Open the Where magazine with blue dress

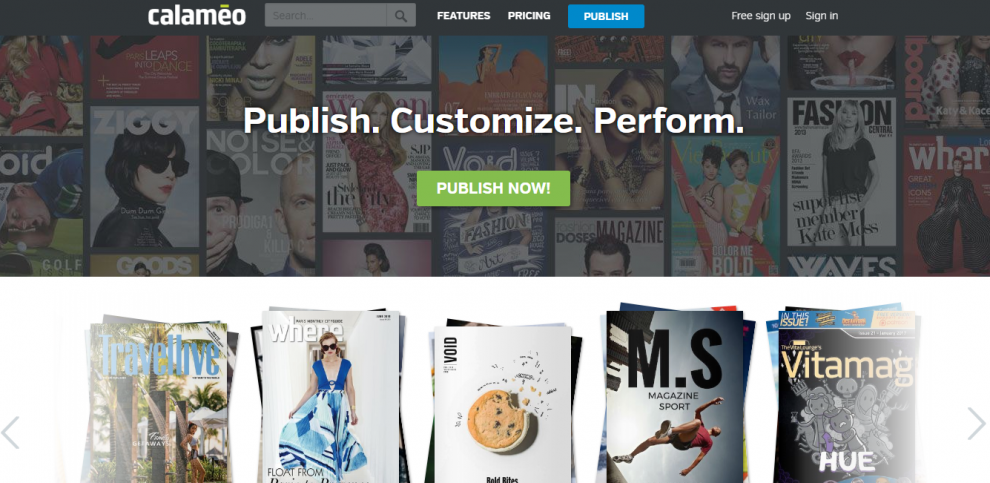tap(330, 397)
